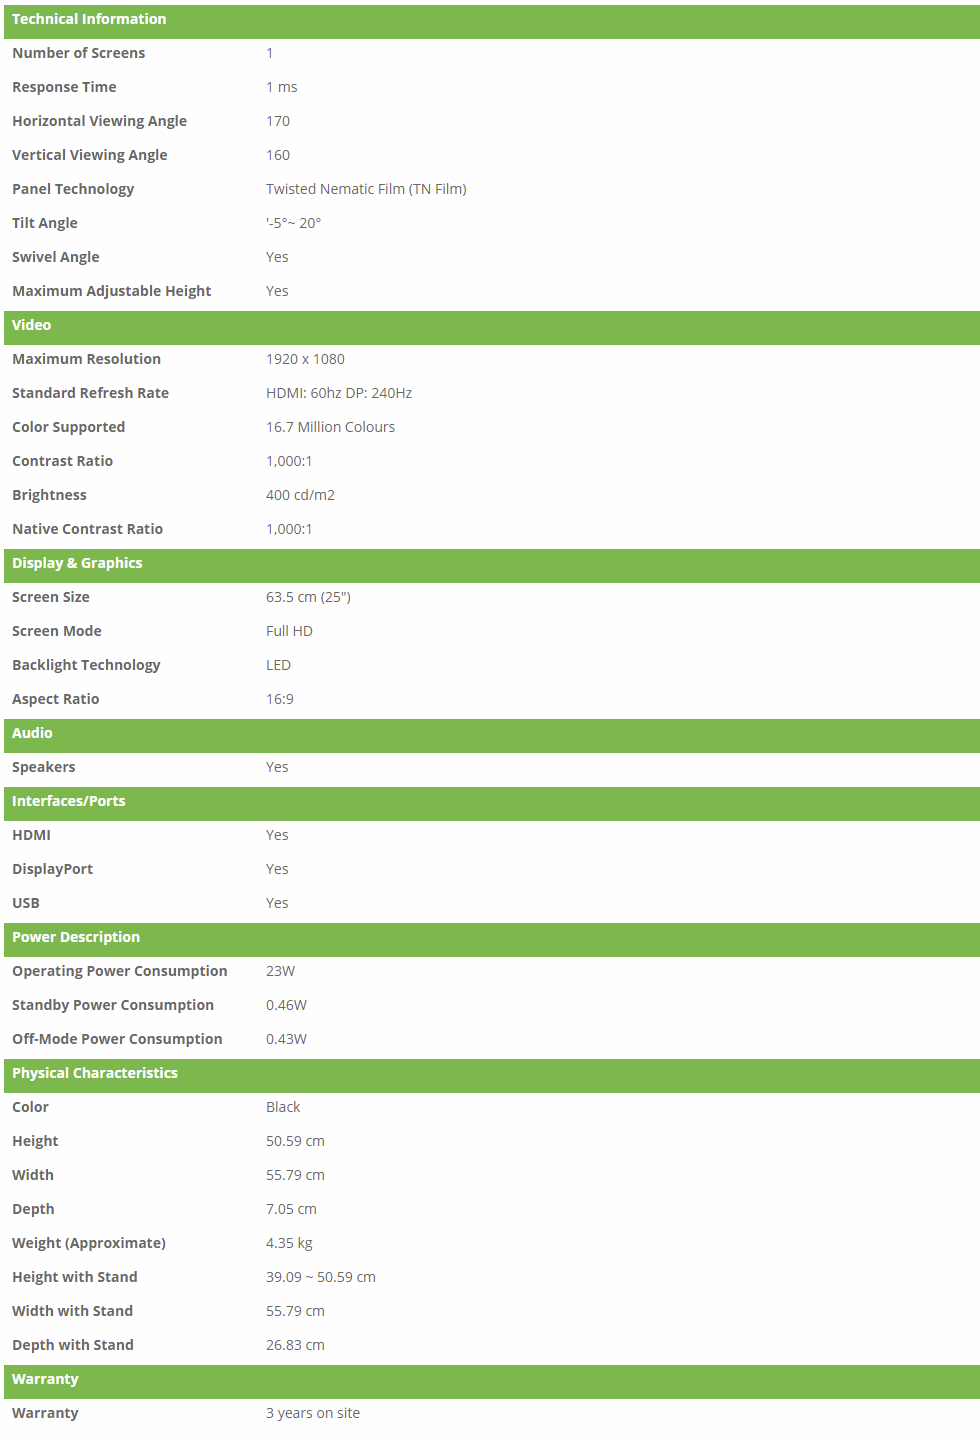This screenshot has height=1437, width=980.
Task: Click the 400 cd/m2 brightness value
Action: tap(300, 495)
